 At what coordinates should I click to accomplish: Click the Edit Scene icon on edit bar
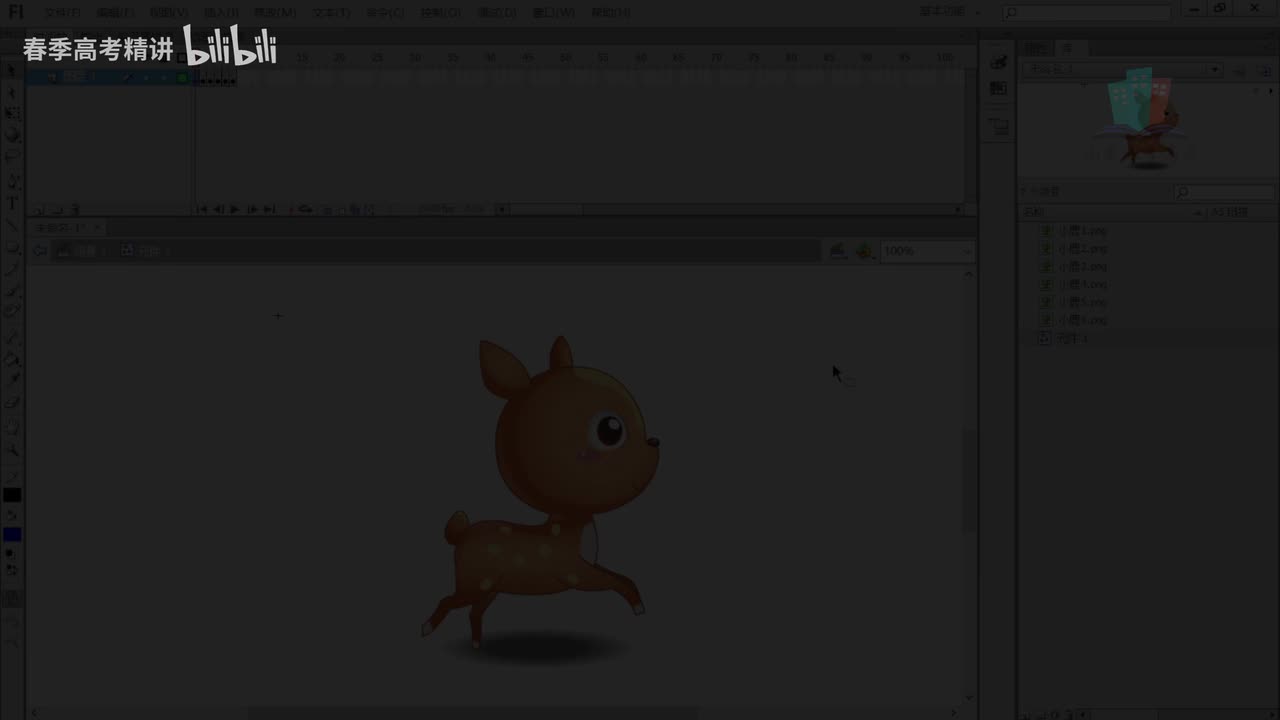(x=838, y=250)
